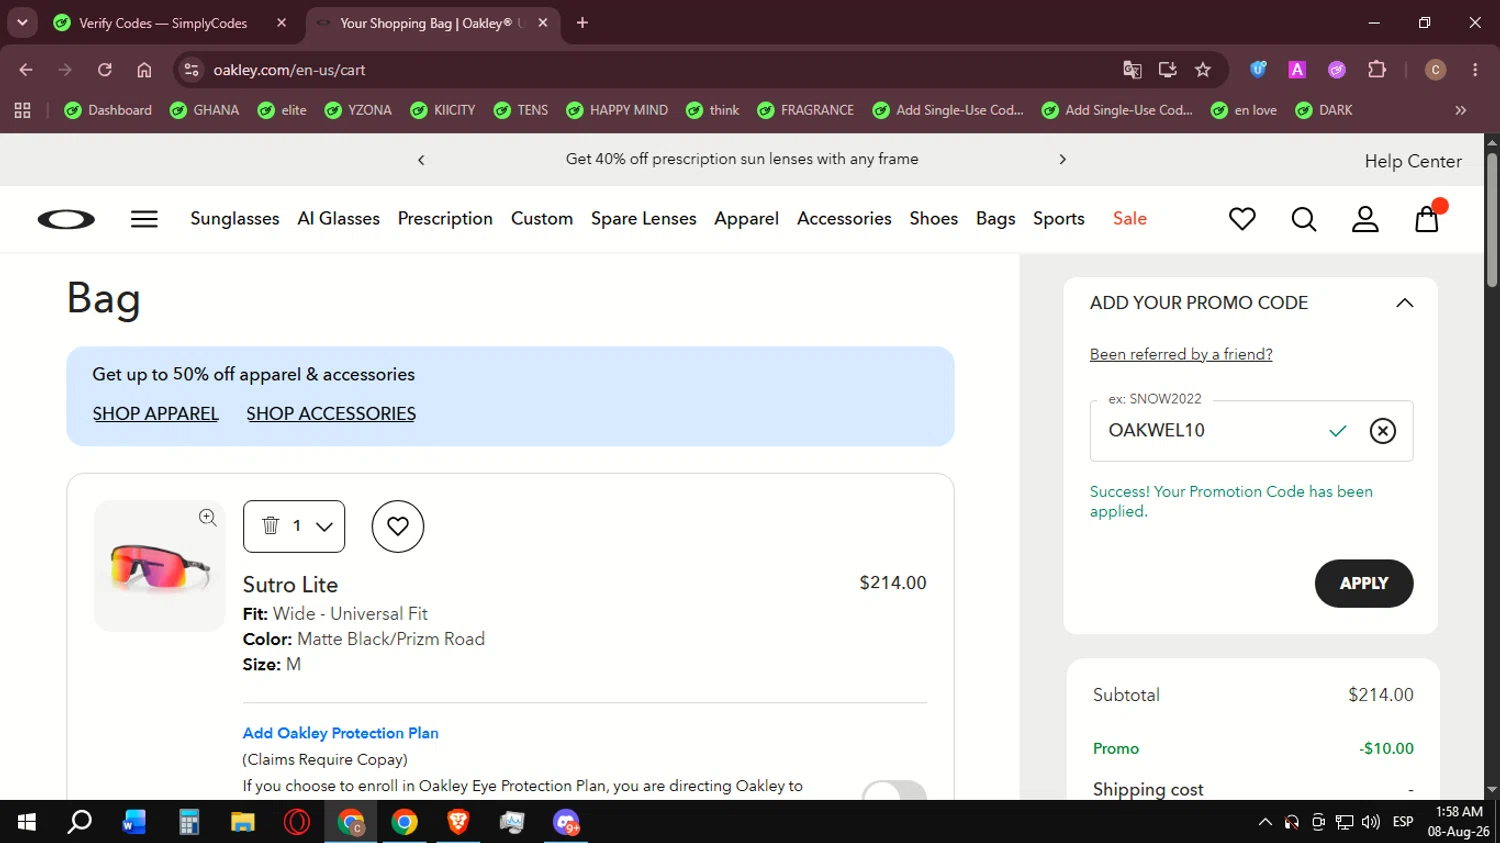Screen dimensions: 1500x843
Task: Open the Help Center link
Action: (1413, 161)
